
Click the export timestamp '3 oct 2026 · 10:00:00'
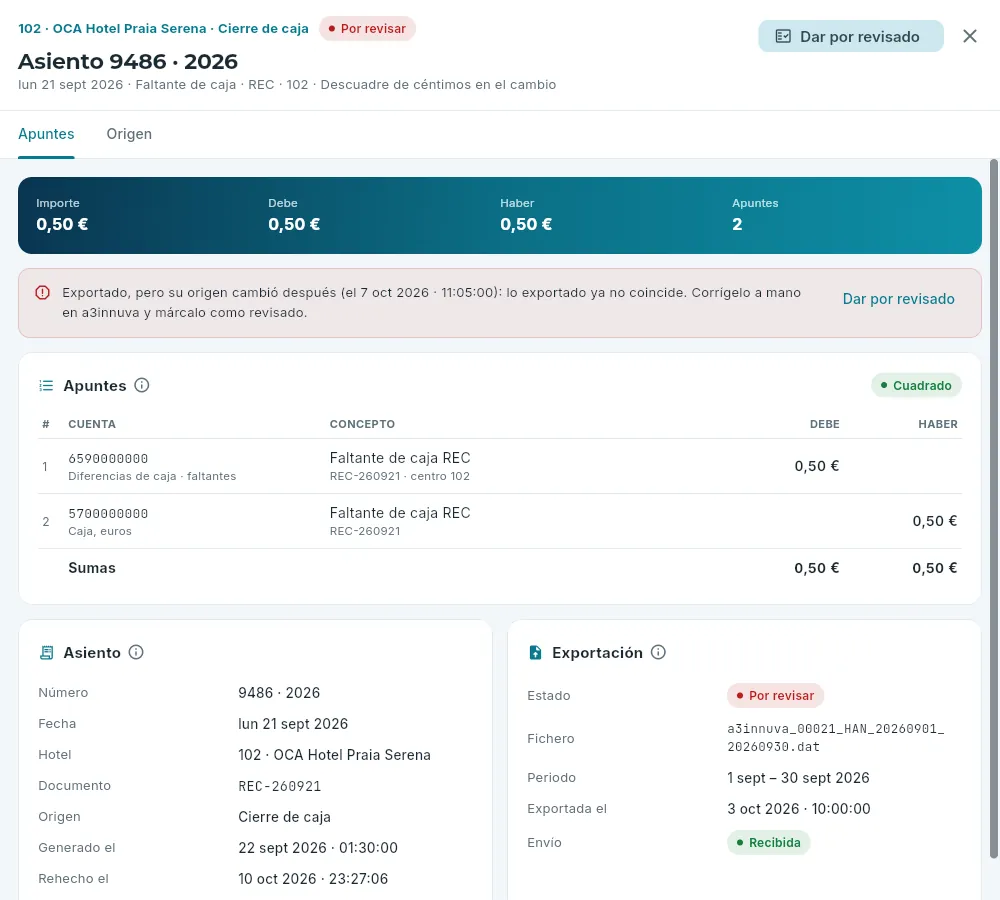798,809
